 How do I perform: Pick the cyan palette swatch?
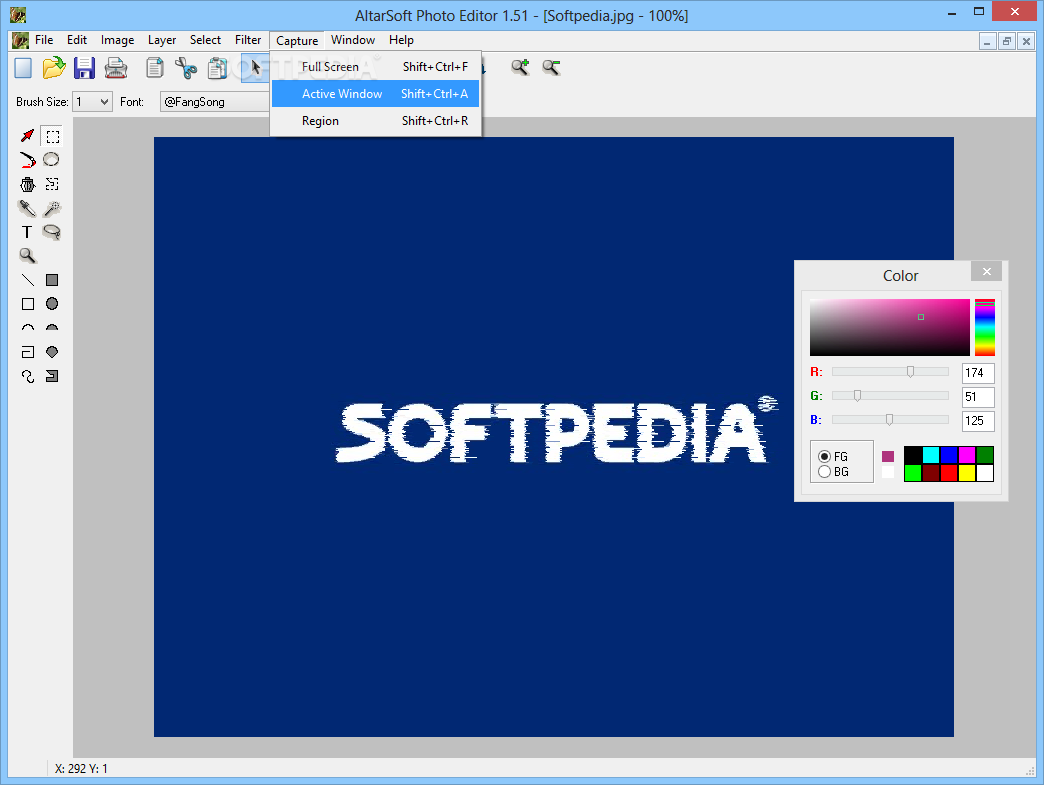coord(931,455)
